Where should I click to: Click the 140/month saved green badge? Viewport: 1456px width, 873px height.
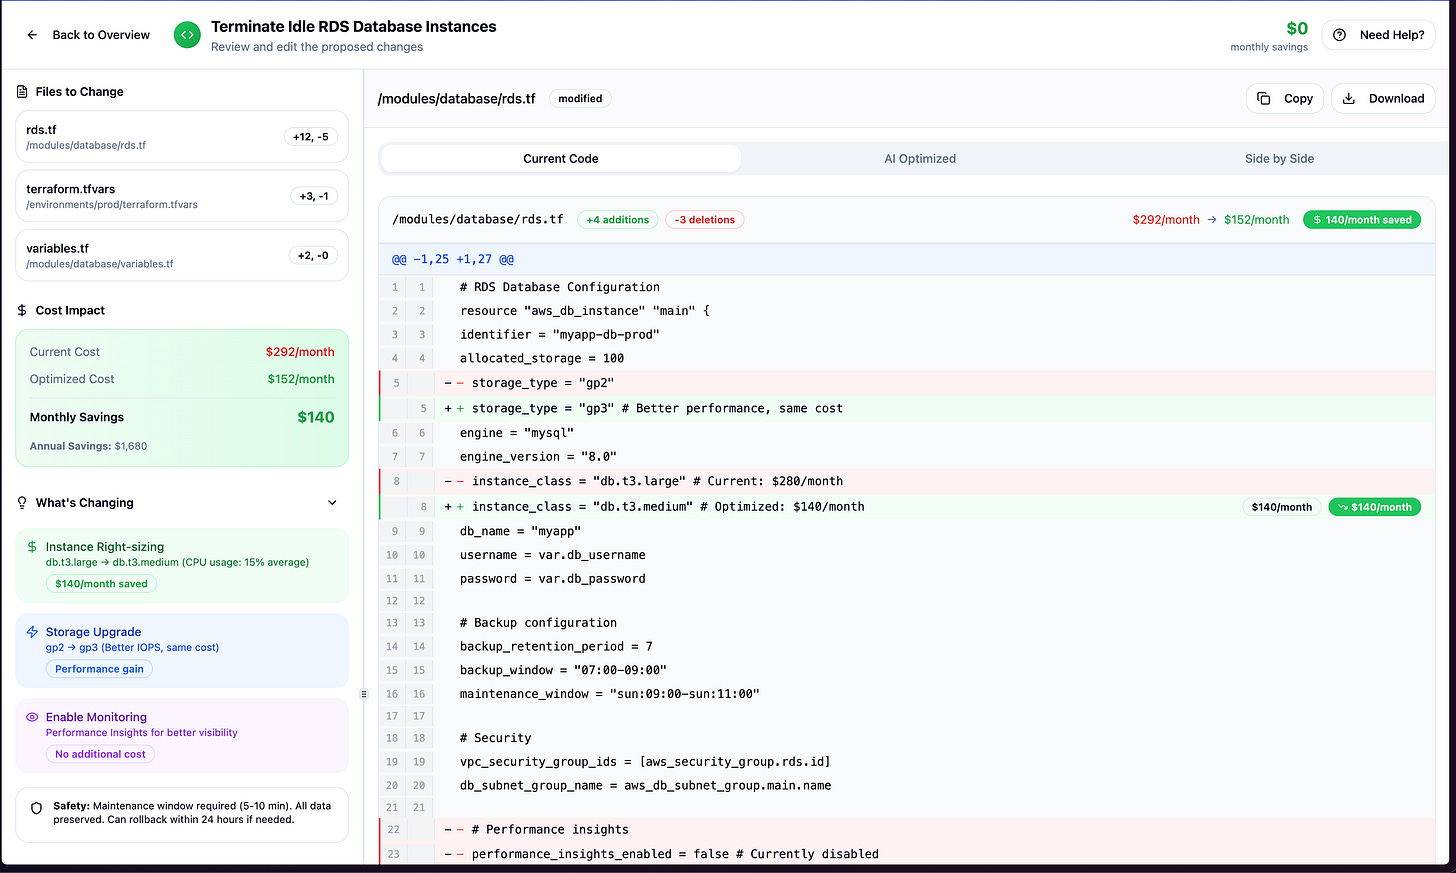click(1362, 220)
